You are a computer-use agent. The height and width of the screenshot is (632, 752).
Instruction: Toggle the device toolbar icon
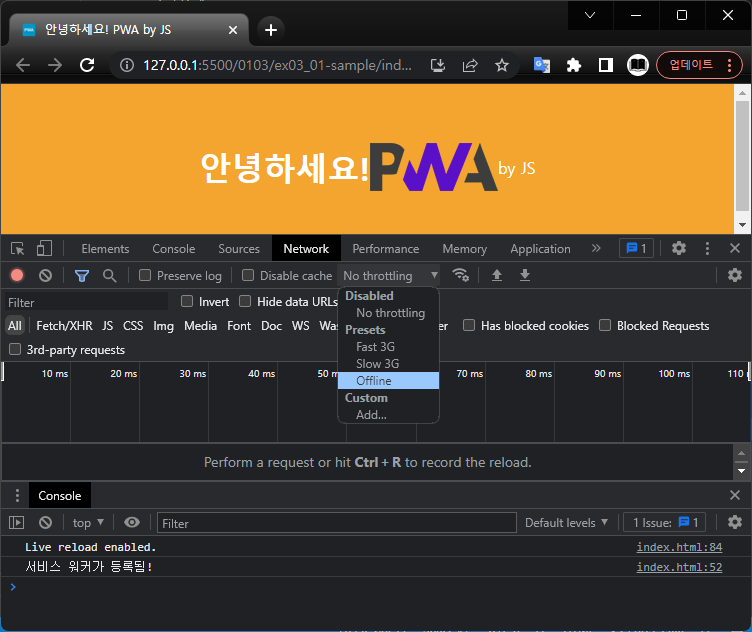click(x=44, y=248)
